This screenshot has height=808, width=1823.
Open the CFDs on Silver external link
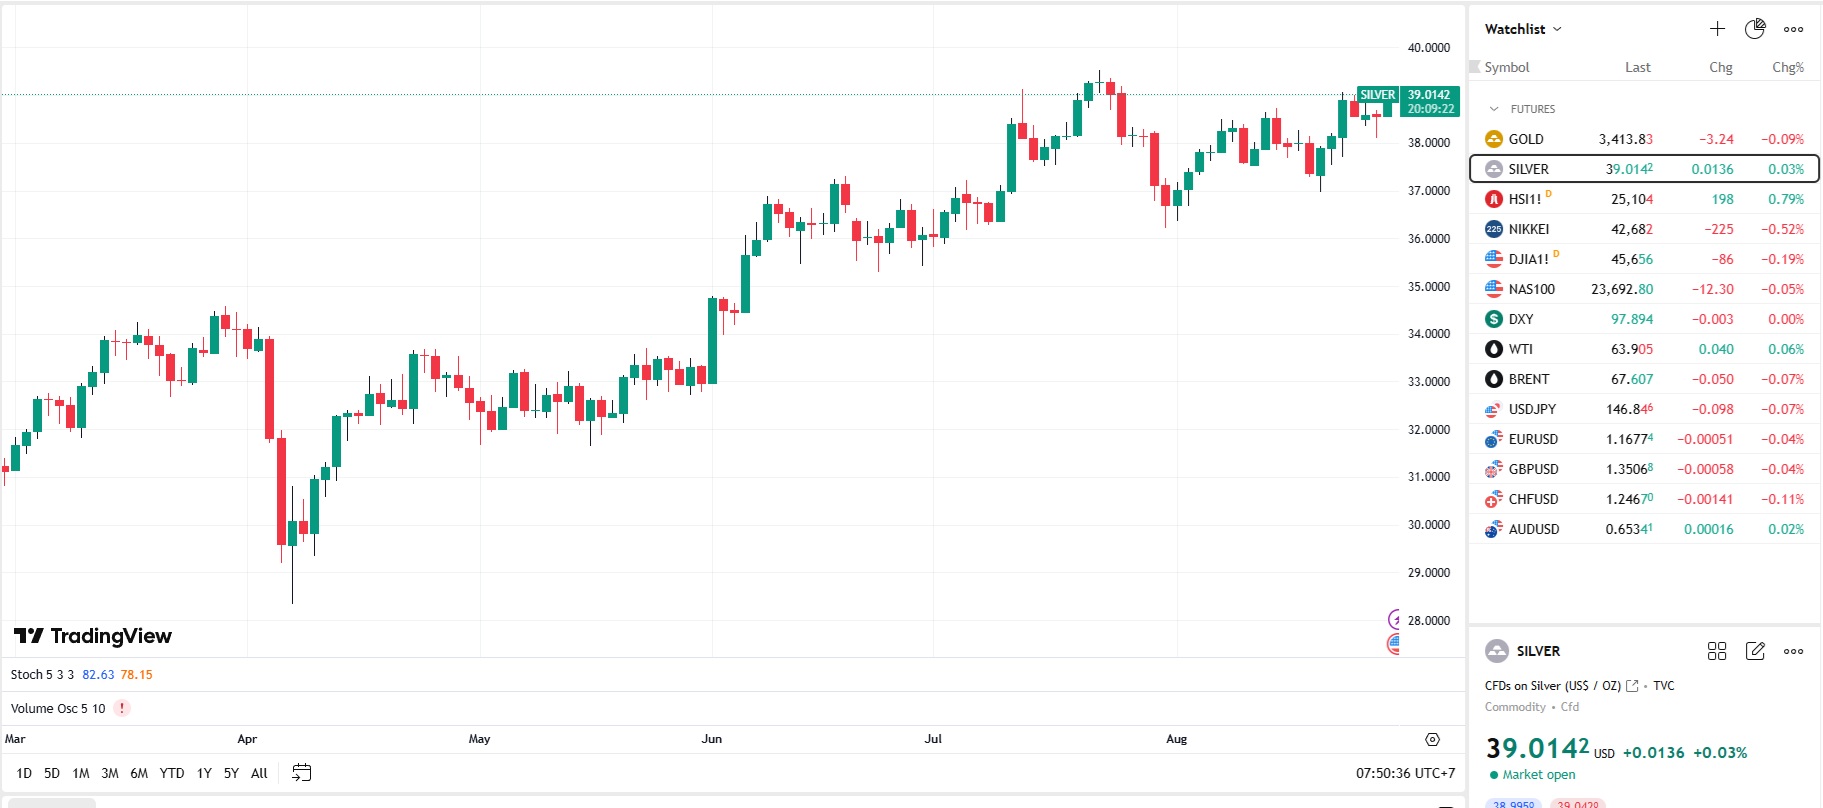[x=1632, y=686]
